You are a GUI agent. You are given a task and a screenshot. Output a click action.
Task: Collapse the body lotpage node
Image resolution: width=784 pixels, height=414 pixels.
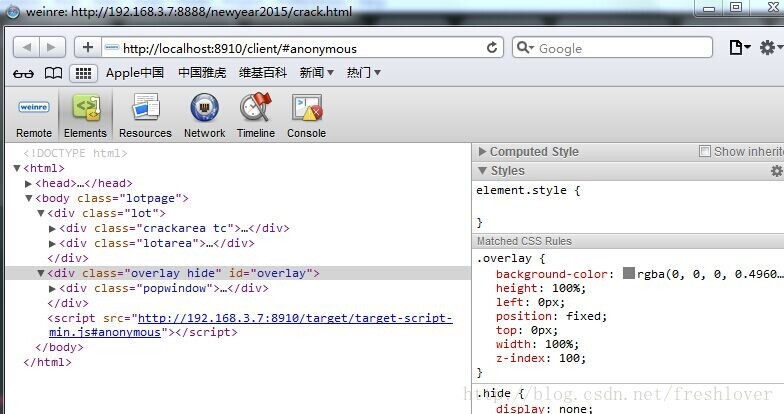(29, 198)
